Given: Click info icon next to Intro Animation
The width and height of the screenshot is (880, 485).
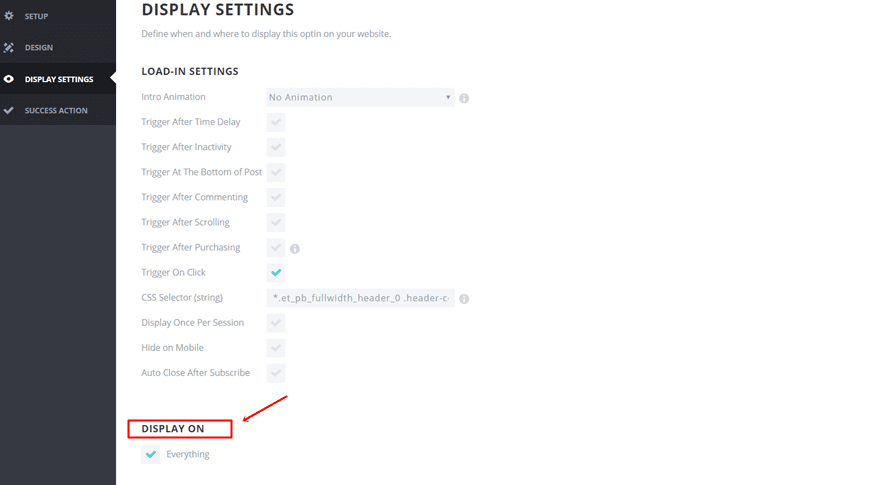Looking at the screenshot, I should [464, 98].
